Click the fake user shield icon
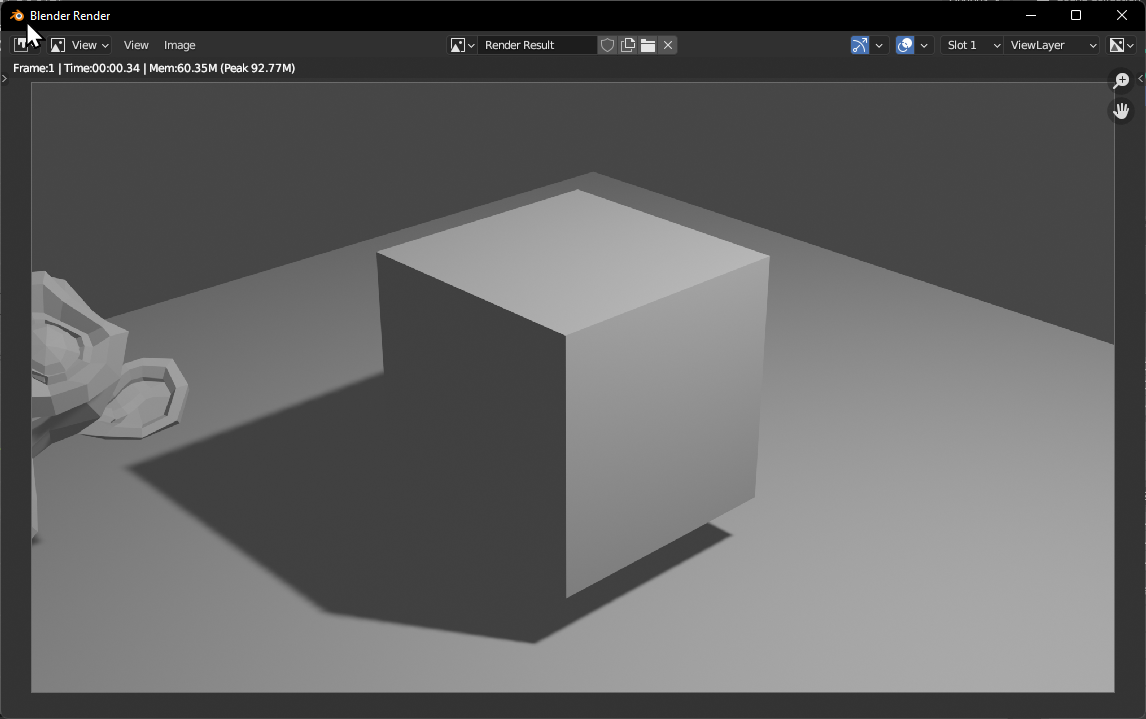The height and width of the screenshot is (719, 1146). [x=607, y=45]
